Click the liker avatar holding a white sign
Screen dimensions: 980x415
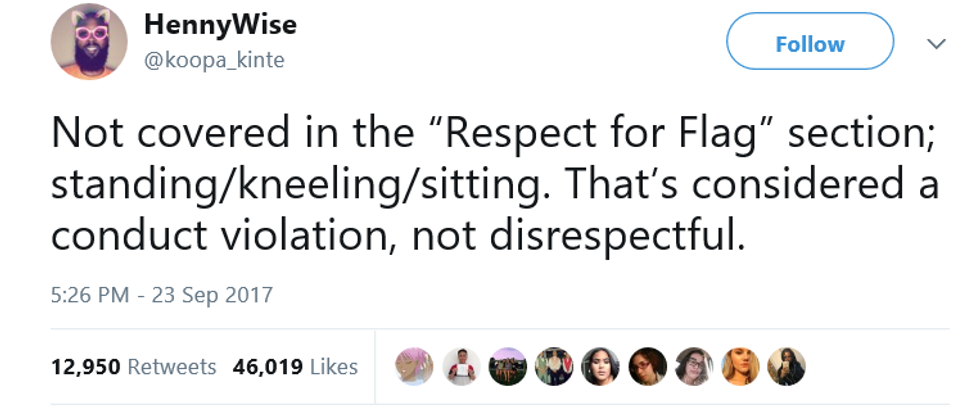pos(461,367)
